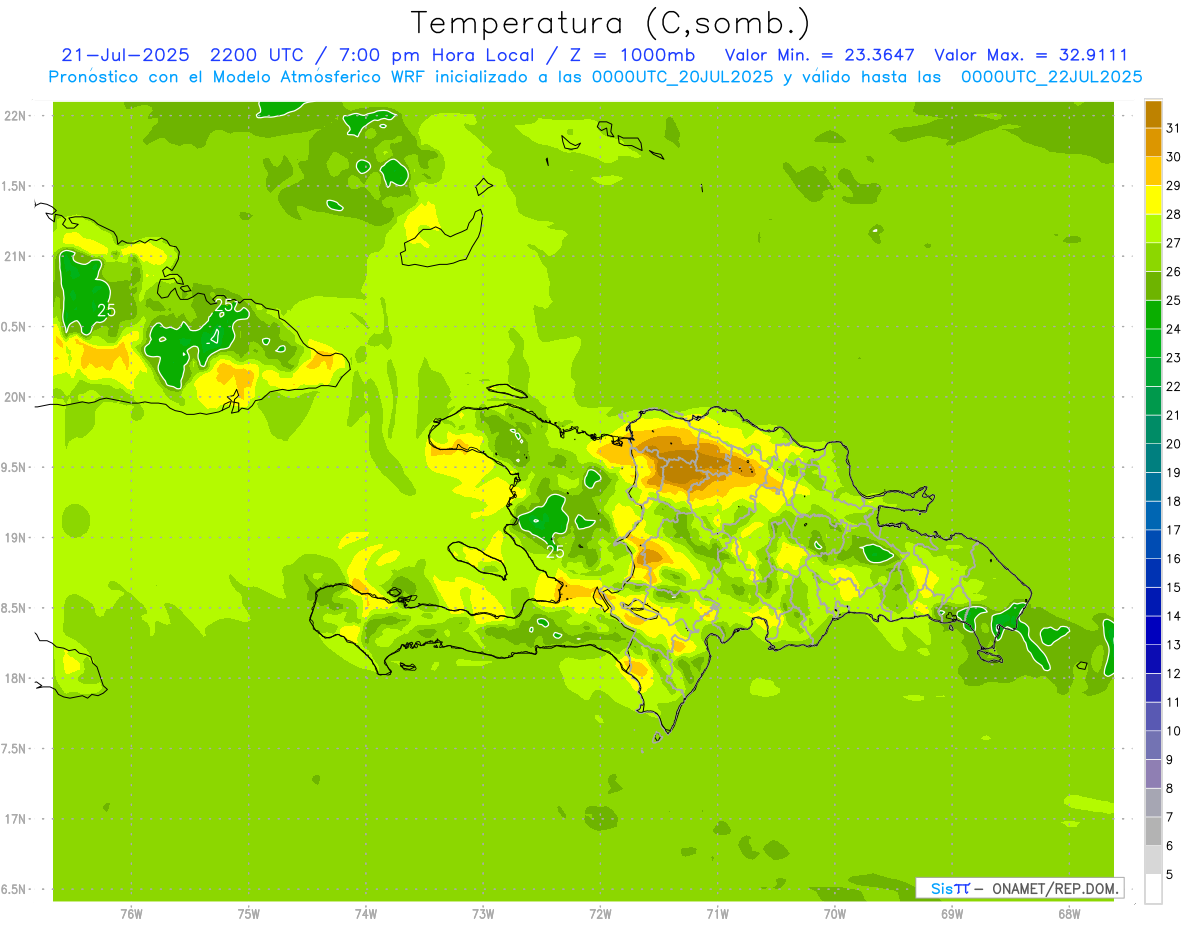
Task: Click the "75W" longitude label
Action: click(x=249, y=914)
